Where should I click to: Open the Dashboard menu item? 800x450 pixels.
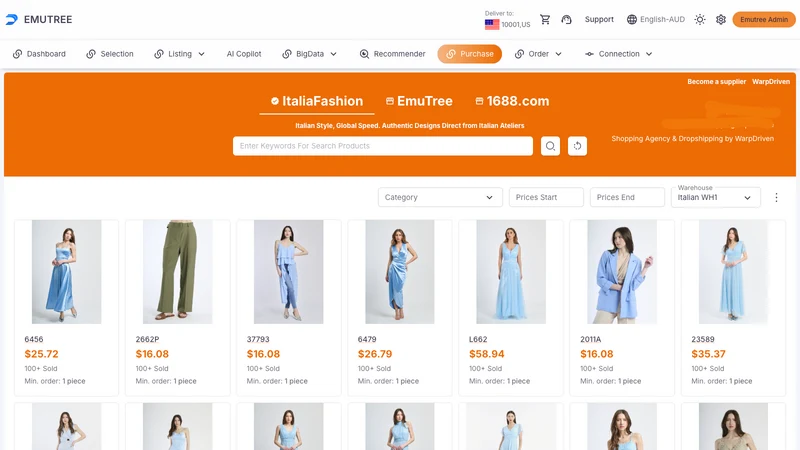[39, 54]
